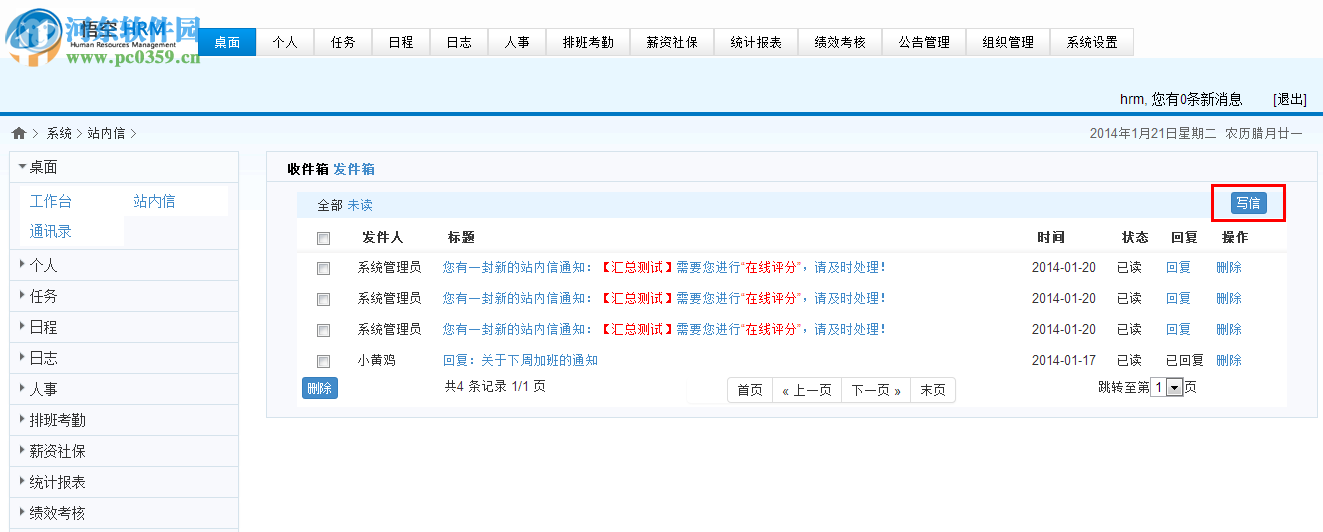Click 删除 for second 系统管理员 message
Image resolution: width=1323 pixels, height=532 pixels.
click(x=1229, y=298)
